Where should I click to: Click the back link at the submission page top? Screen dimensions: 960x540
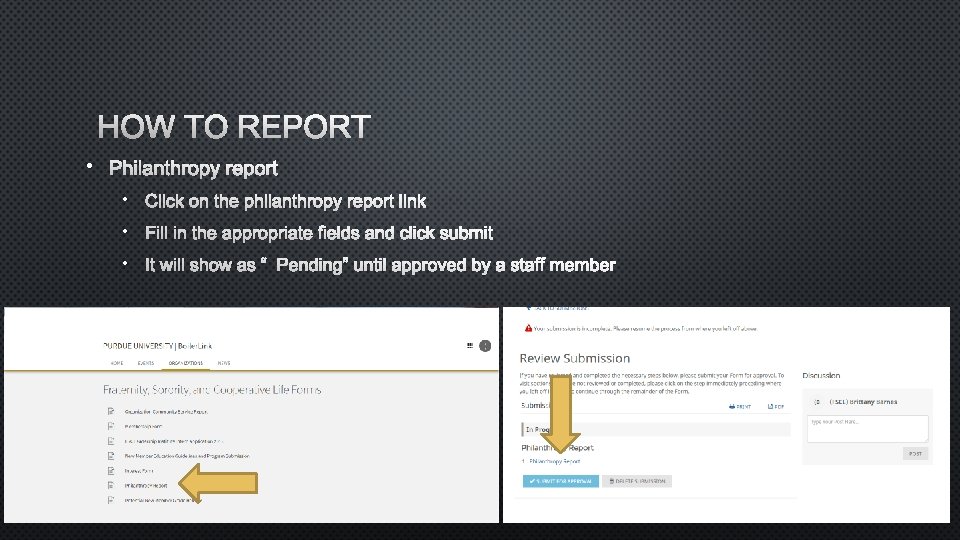(x=560, y=309)
